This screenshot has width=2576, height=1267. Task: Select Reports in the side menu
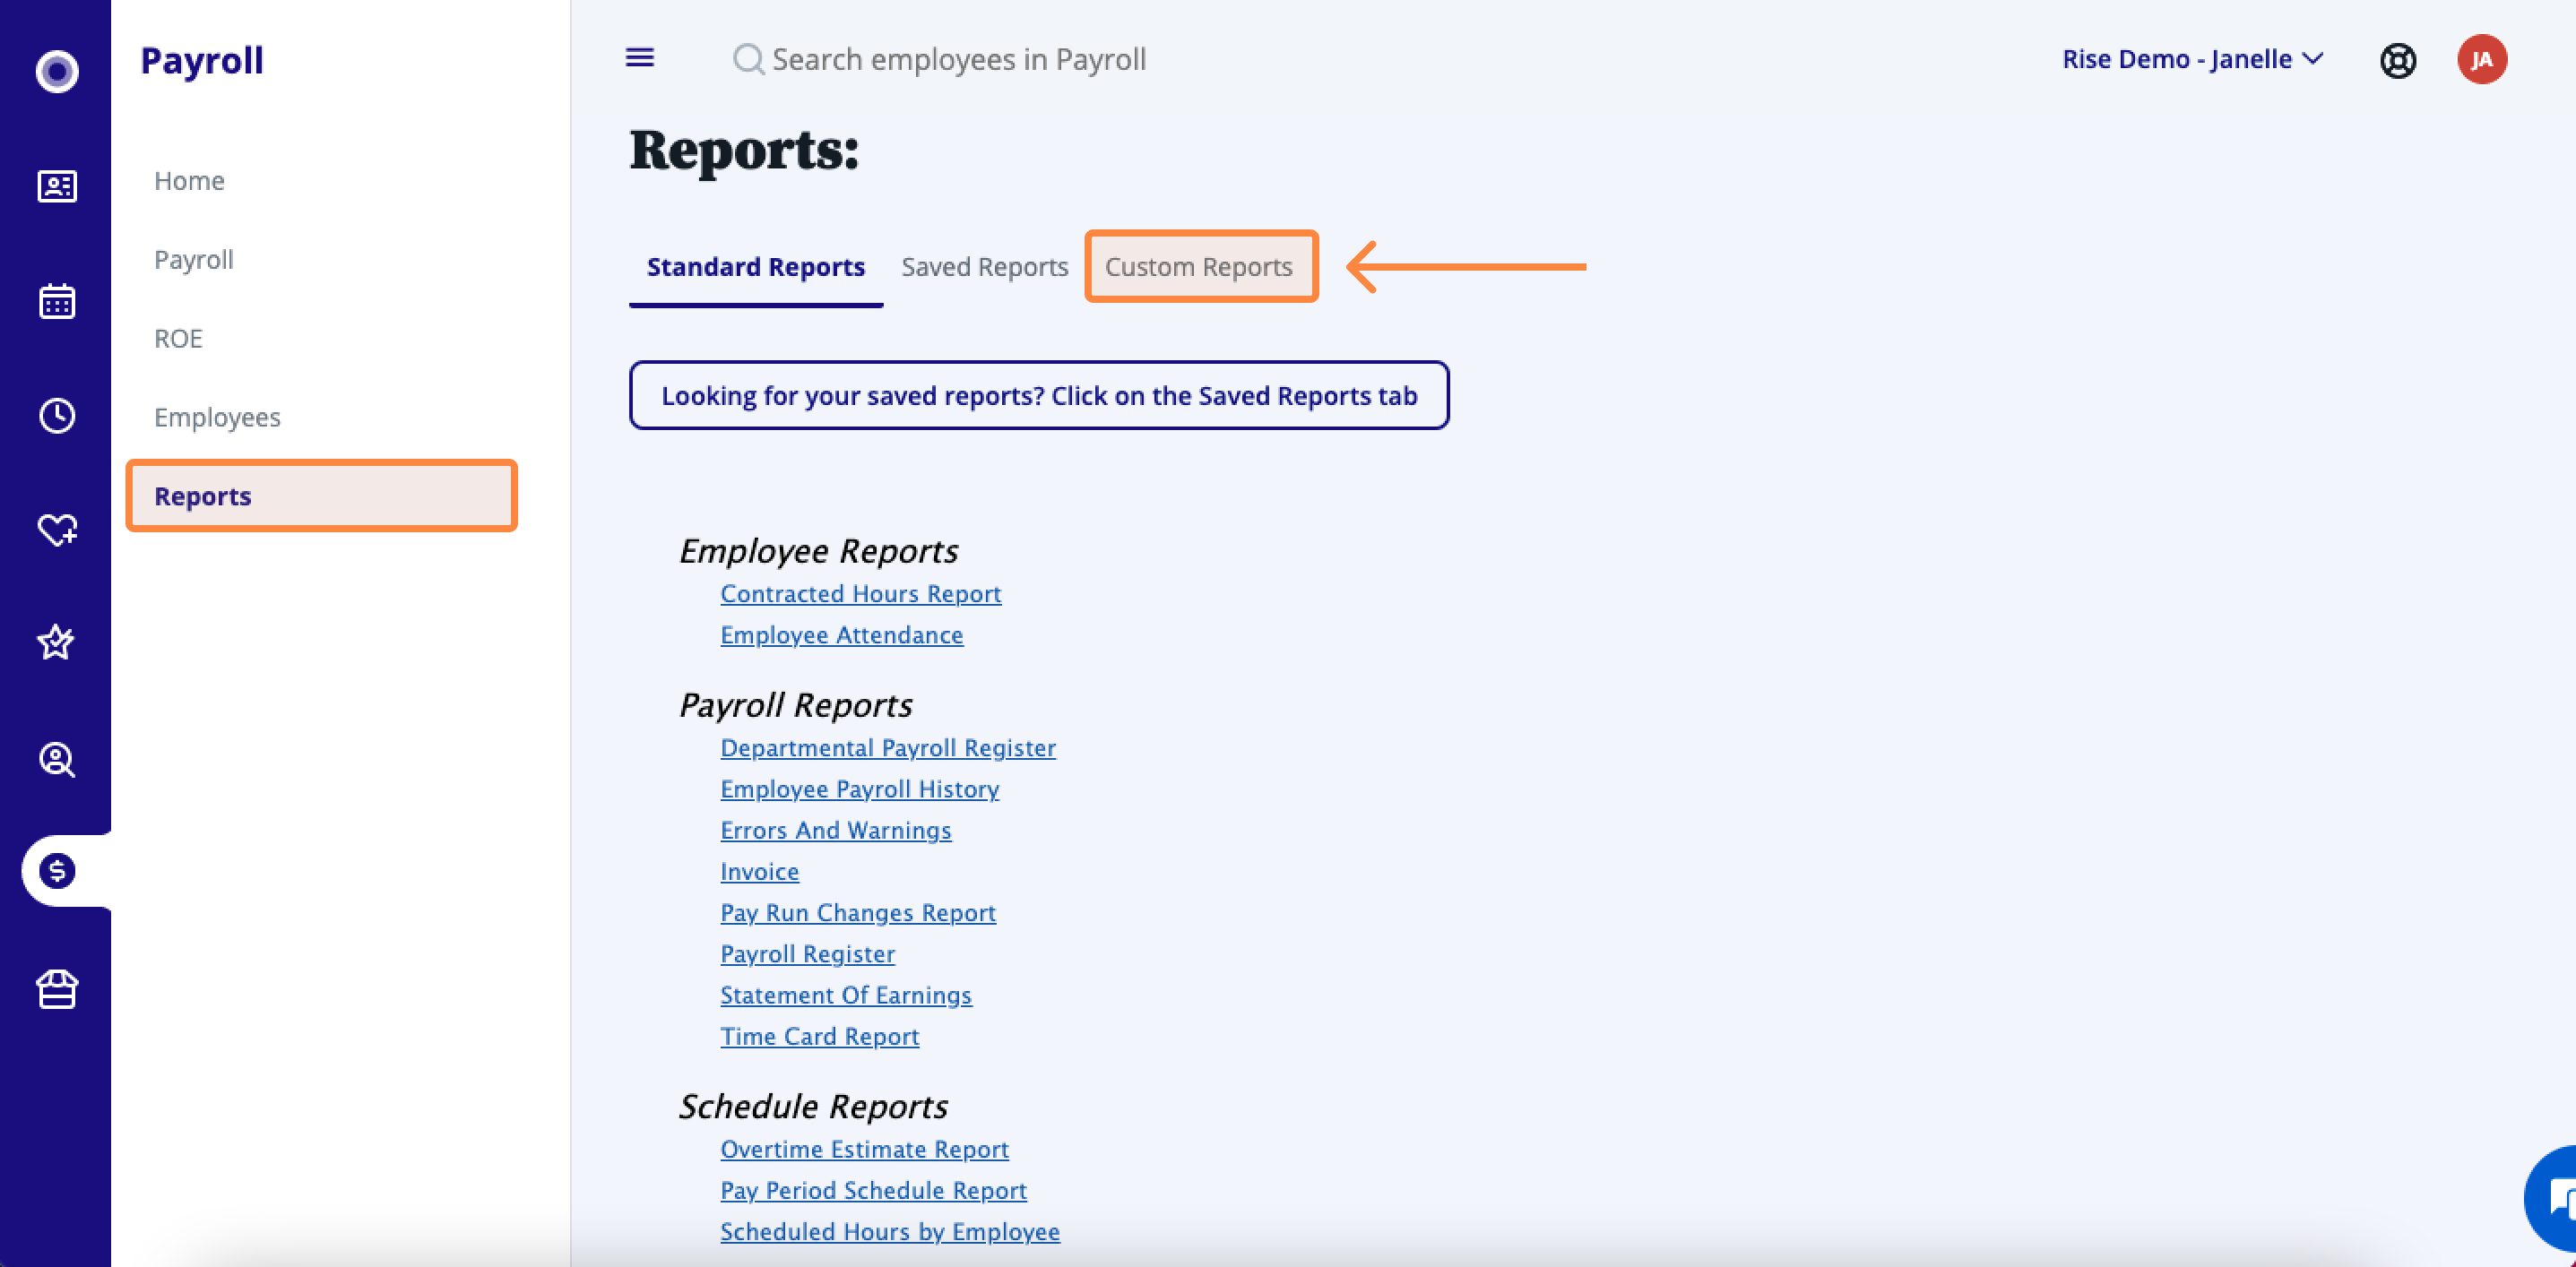click(x=321, y=496)
